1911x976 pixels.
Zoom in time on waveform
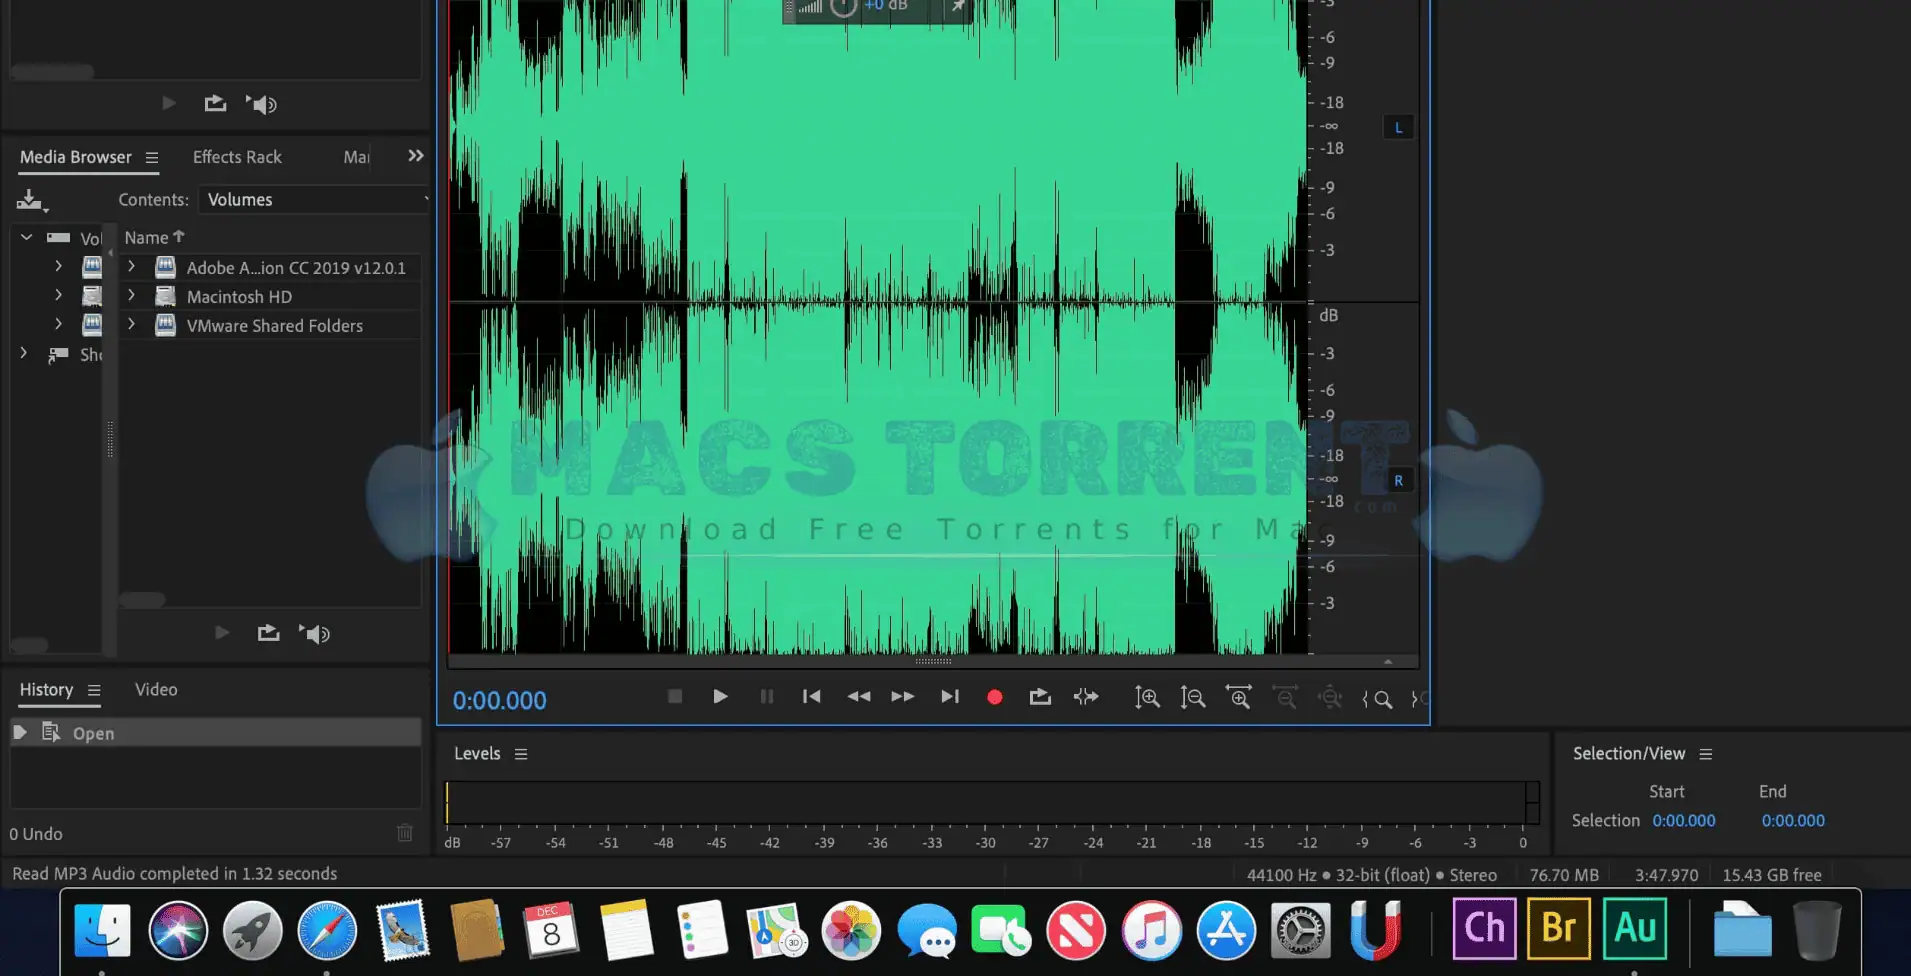click(x=1239, y=698)
